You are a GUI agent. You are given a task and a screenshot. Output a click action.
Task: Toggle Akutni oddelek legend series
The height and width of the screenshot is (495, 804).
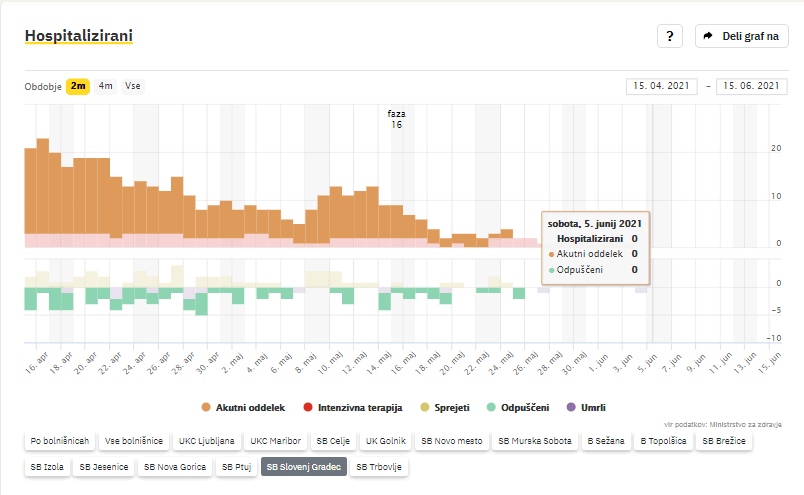[245, 407]
